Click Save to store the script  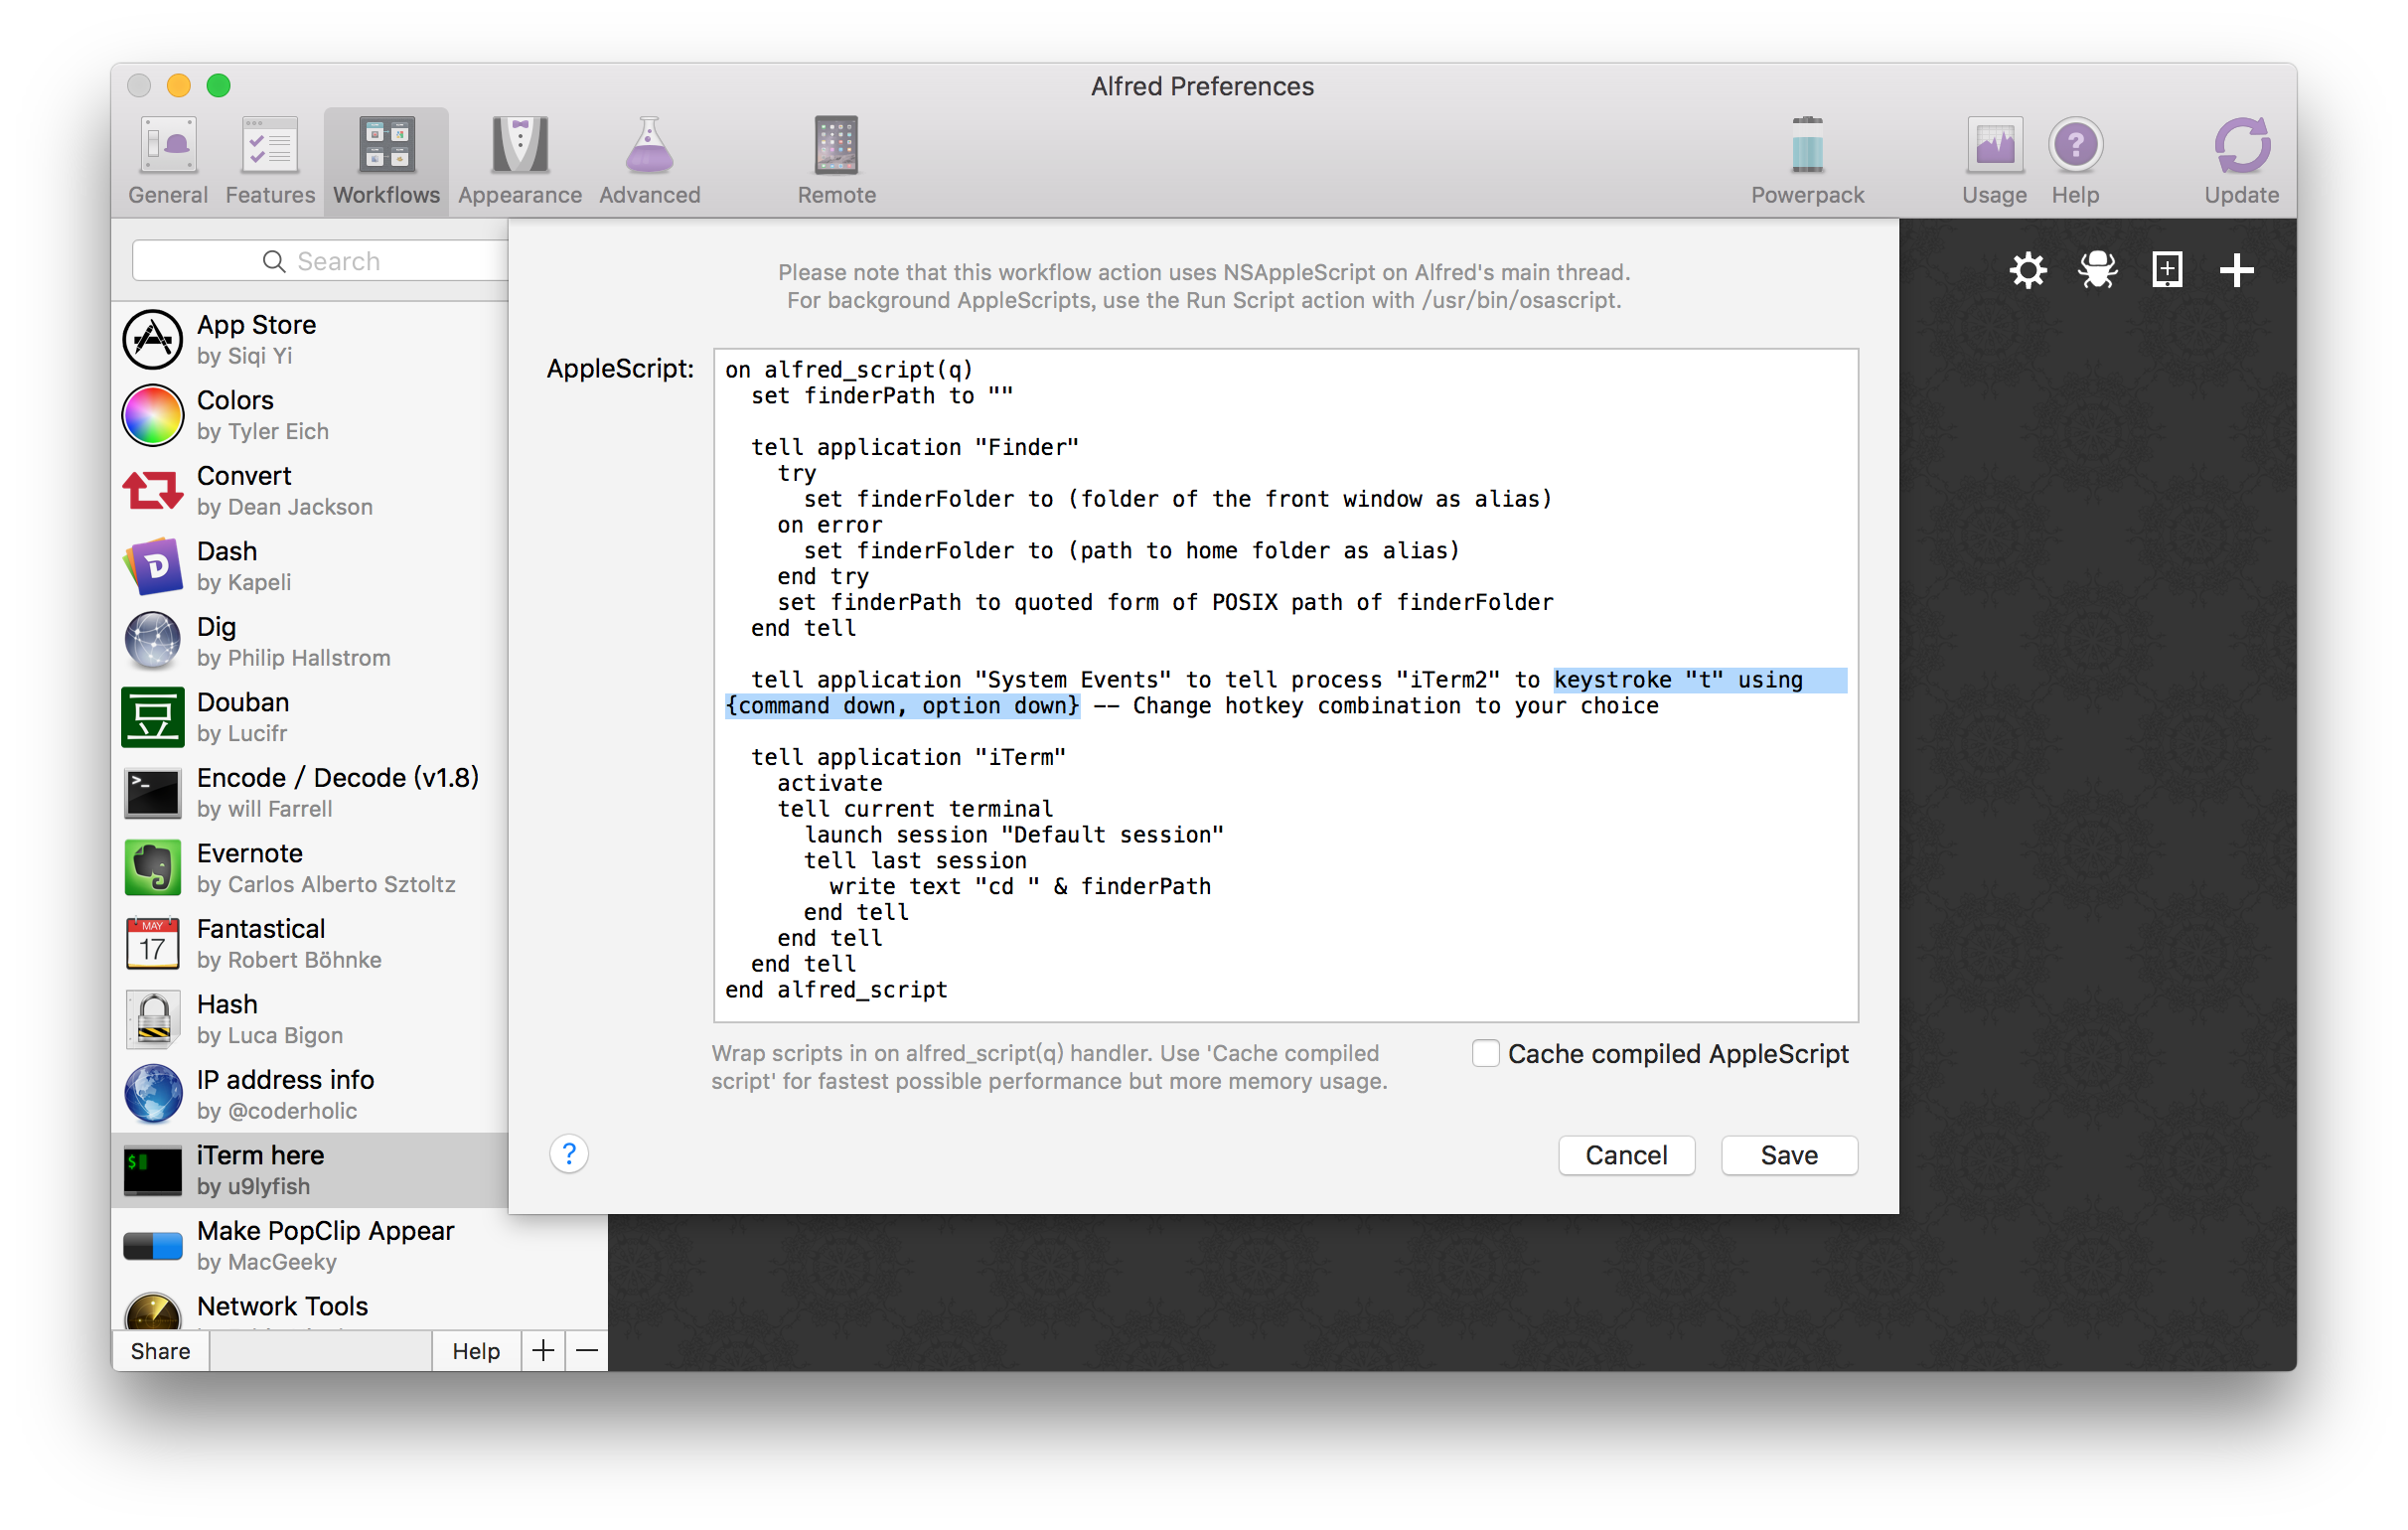1788,1155
